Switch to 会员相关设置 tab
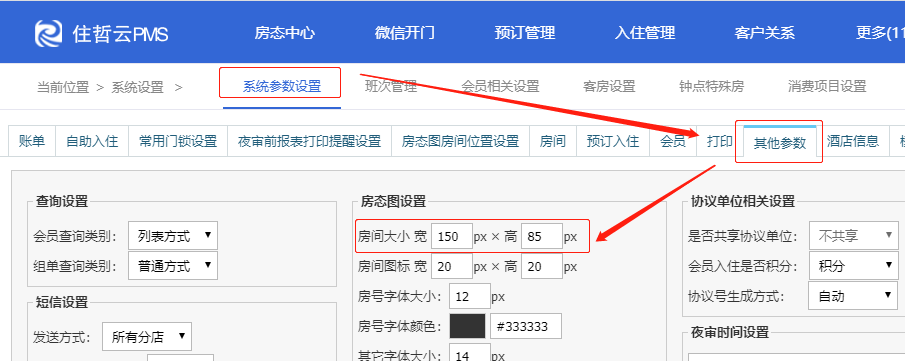This screenshot has height=361, width=905. (500, 87)
